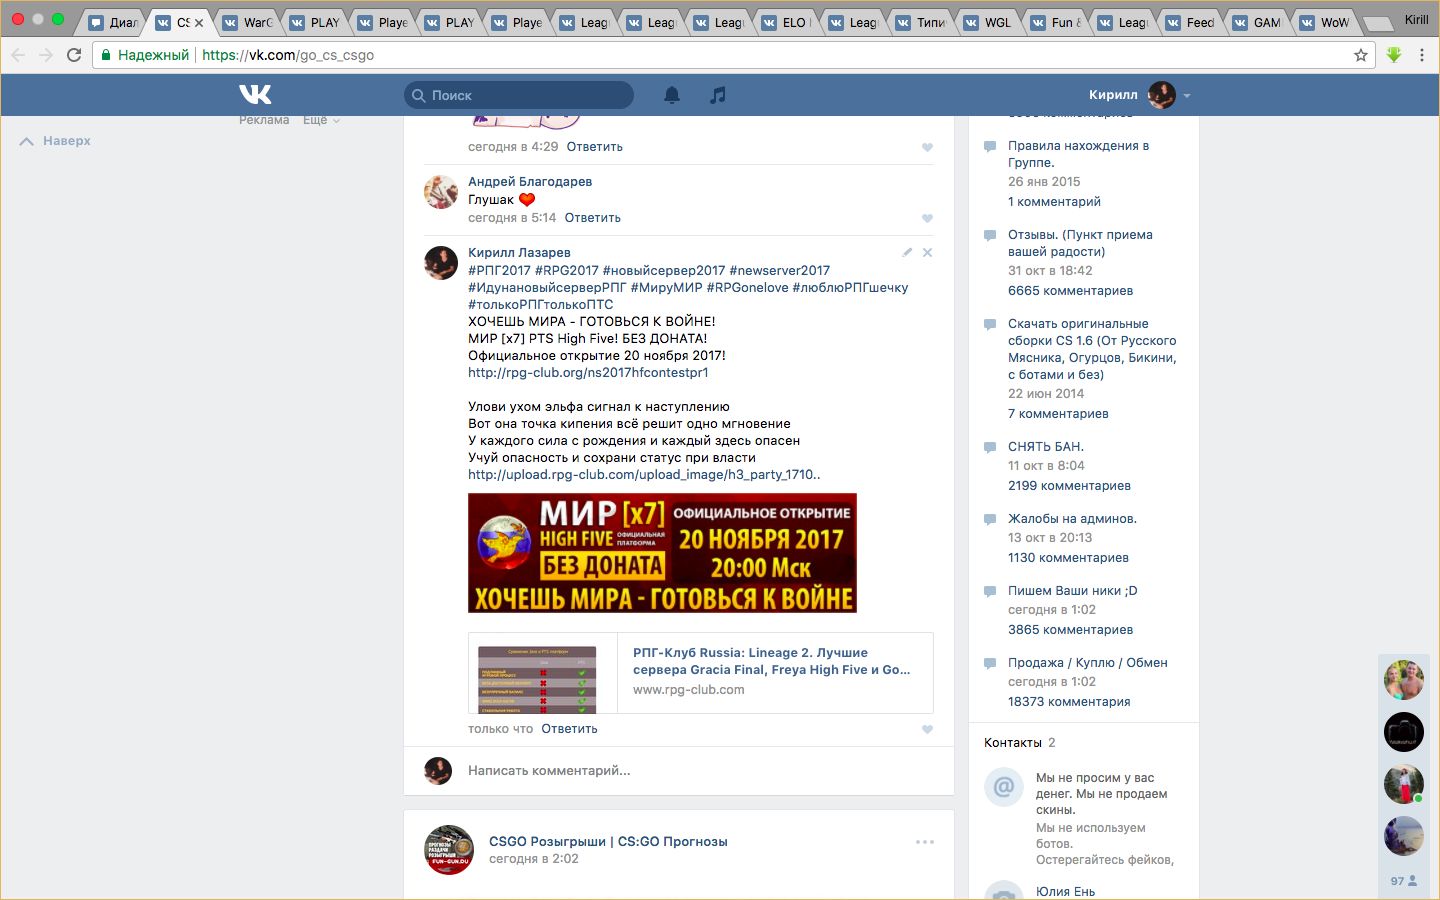Image resolution: width=1440 pixels, height=900 pixels.
Task: Click the address bar URL
Action: pos(288,55)
